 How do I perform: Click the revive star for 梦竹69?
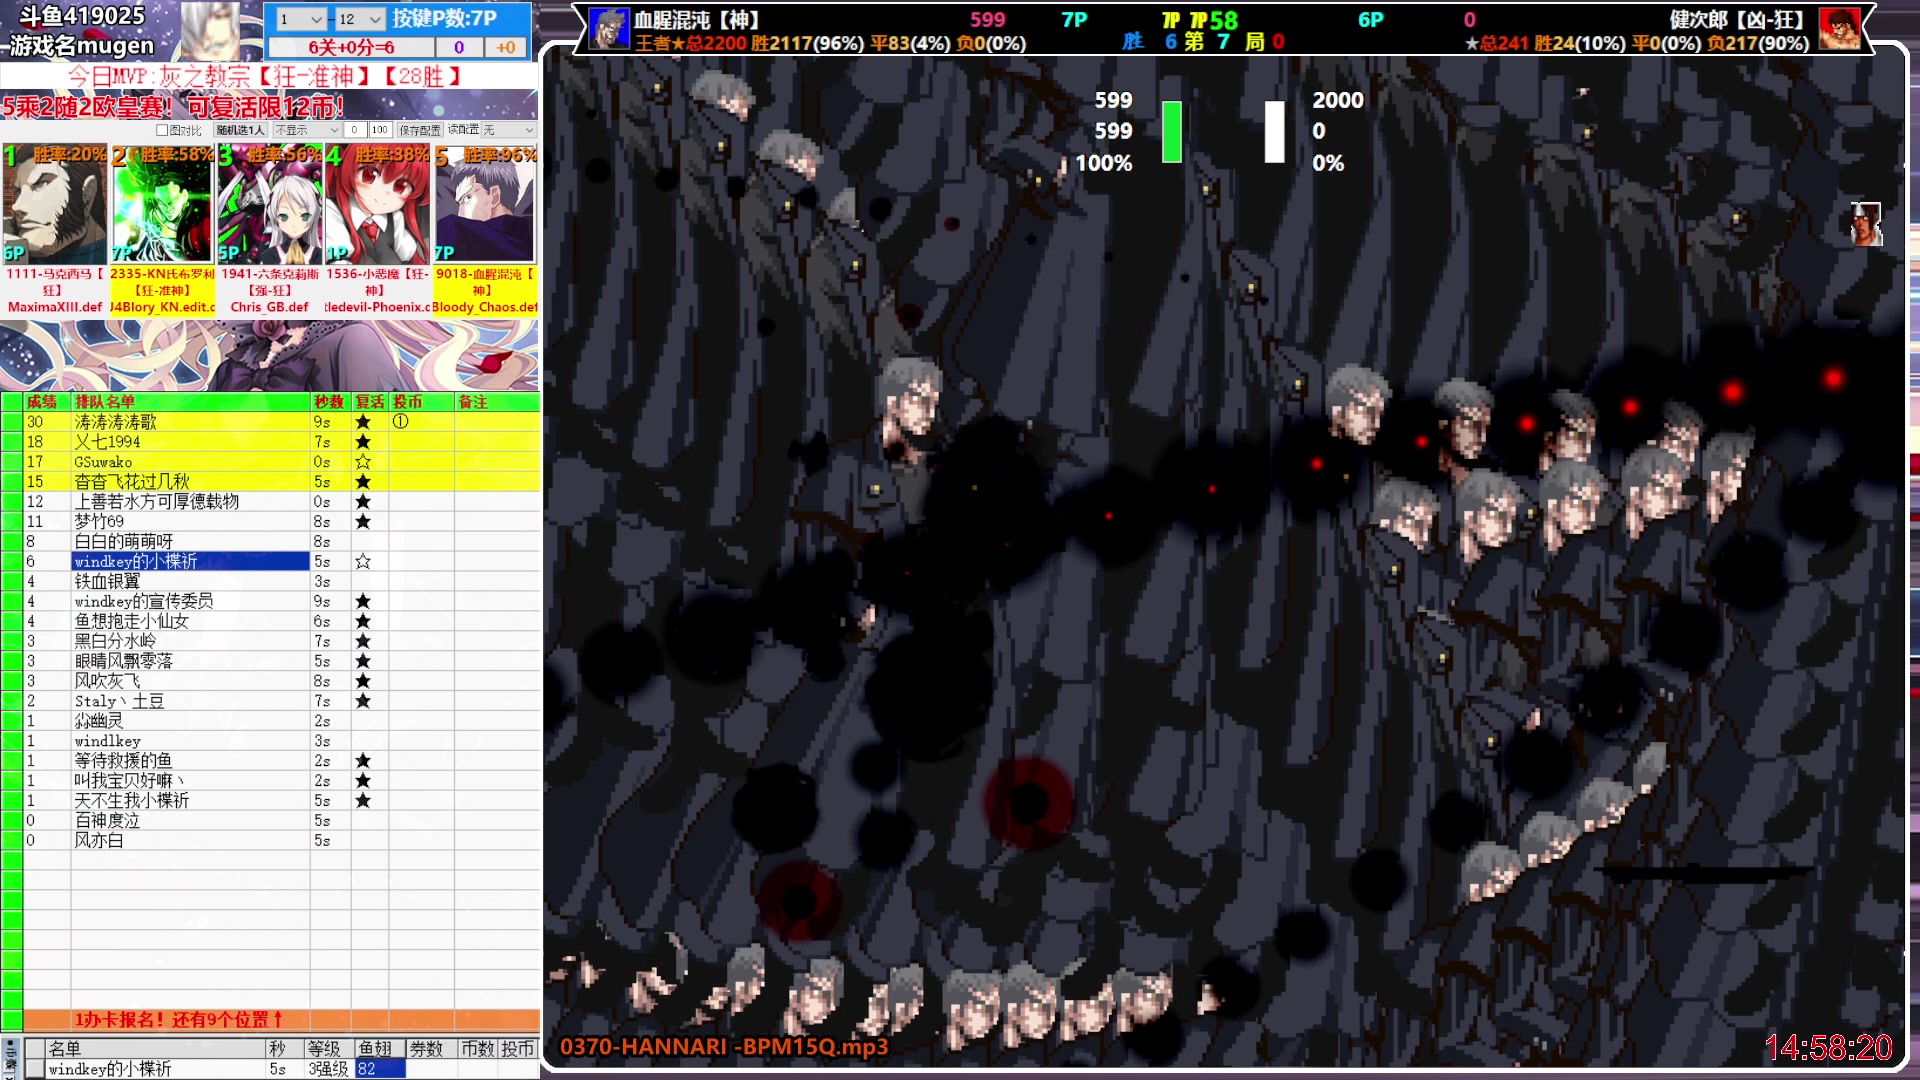363,522
